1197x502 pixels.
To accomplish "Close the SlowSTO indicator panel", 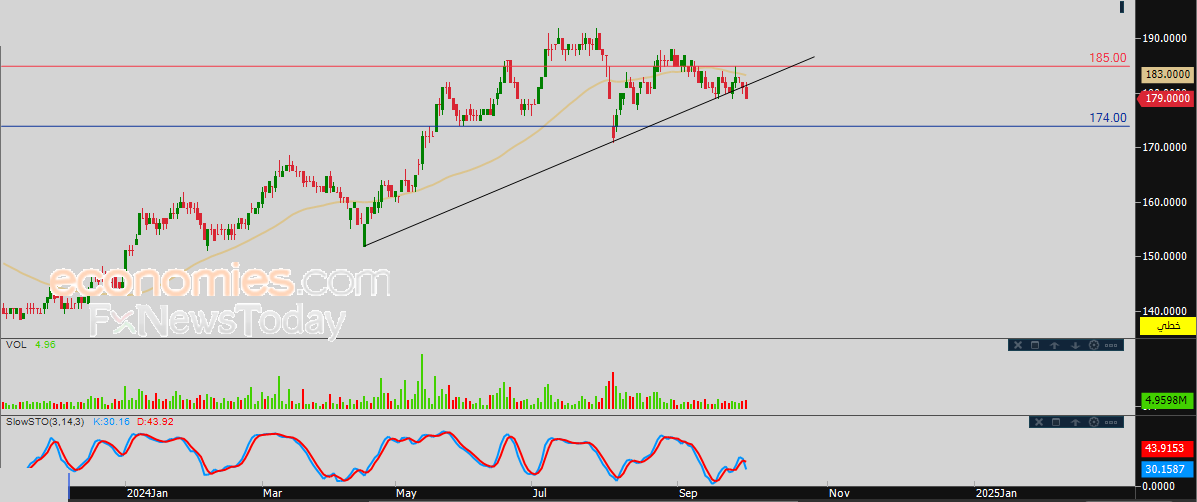I will (1037, 422).
